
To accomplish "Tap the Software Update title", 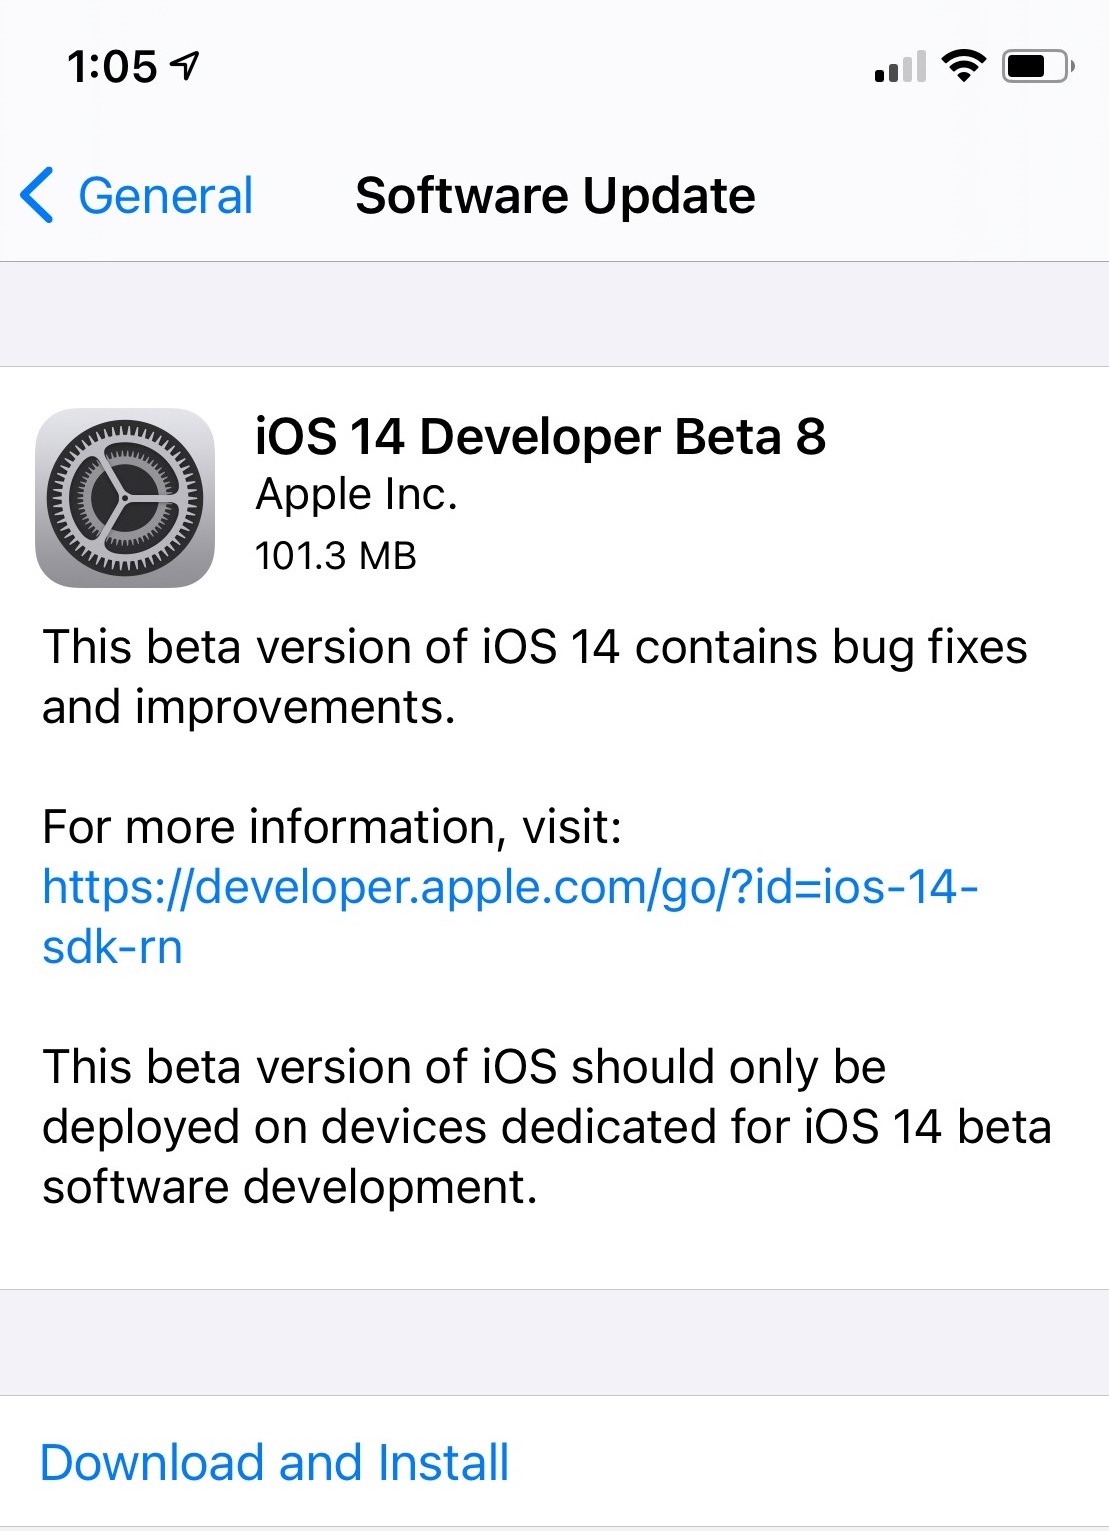I will pyautogui.click(x=555, y=196).
